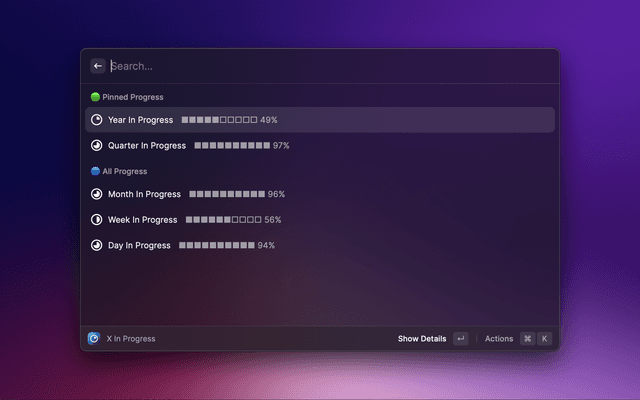The height and width of the screenshot is (400, 640).
Task: Click the K key shortcut badge
Action: click(545, 339)
